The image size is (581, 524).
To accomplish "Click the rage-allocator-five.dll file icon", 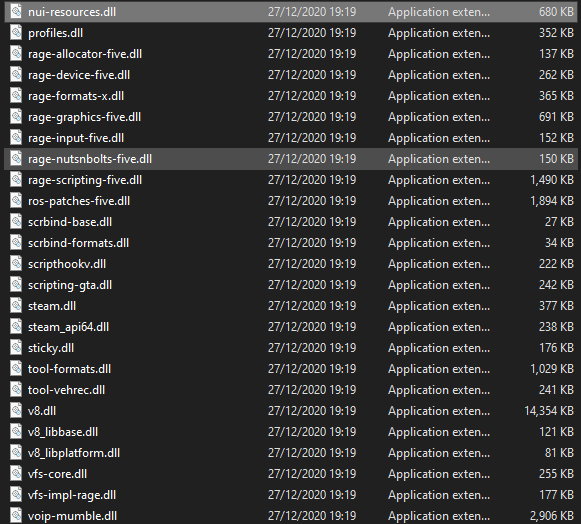I will click(16, 54).
